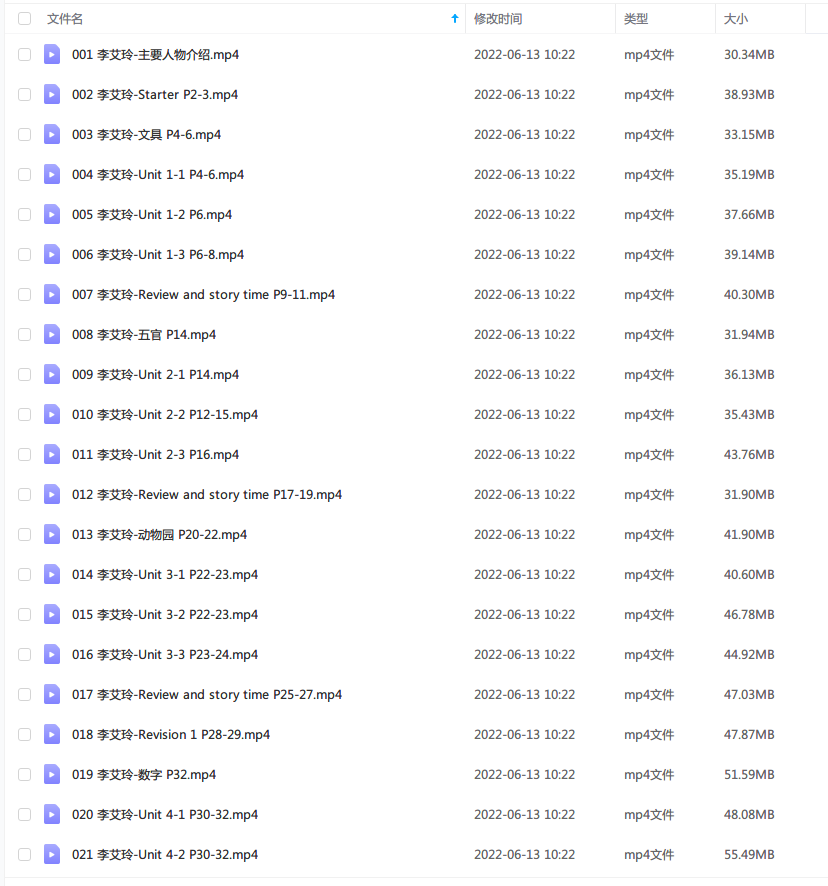Click the video thumbnail icon for 008 五官 P14

(52, 334)
